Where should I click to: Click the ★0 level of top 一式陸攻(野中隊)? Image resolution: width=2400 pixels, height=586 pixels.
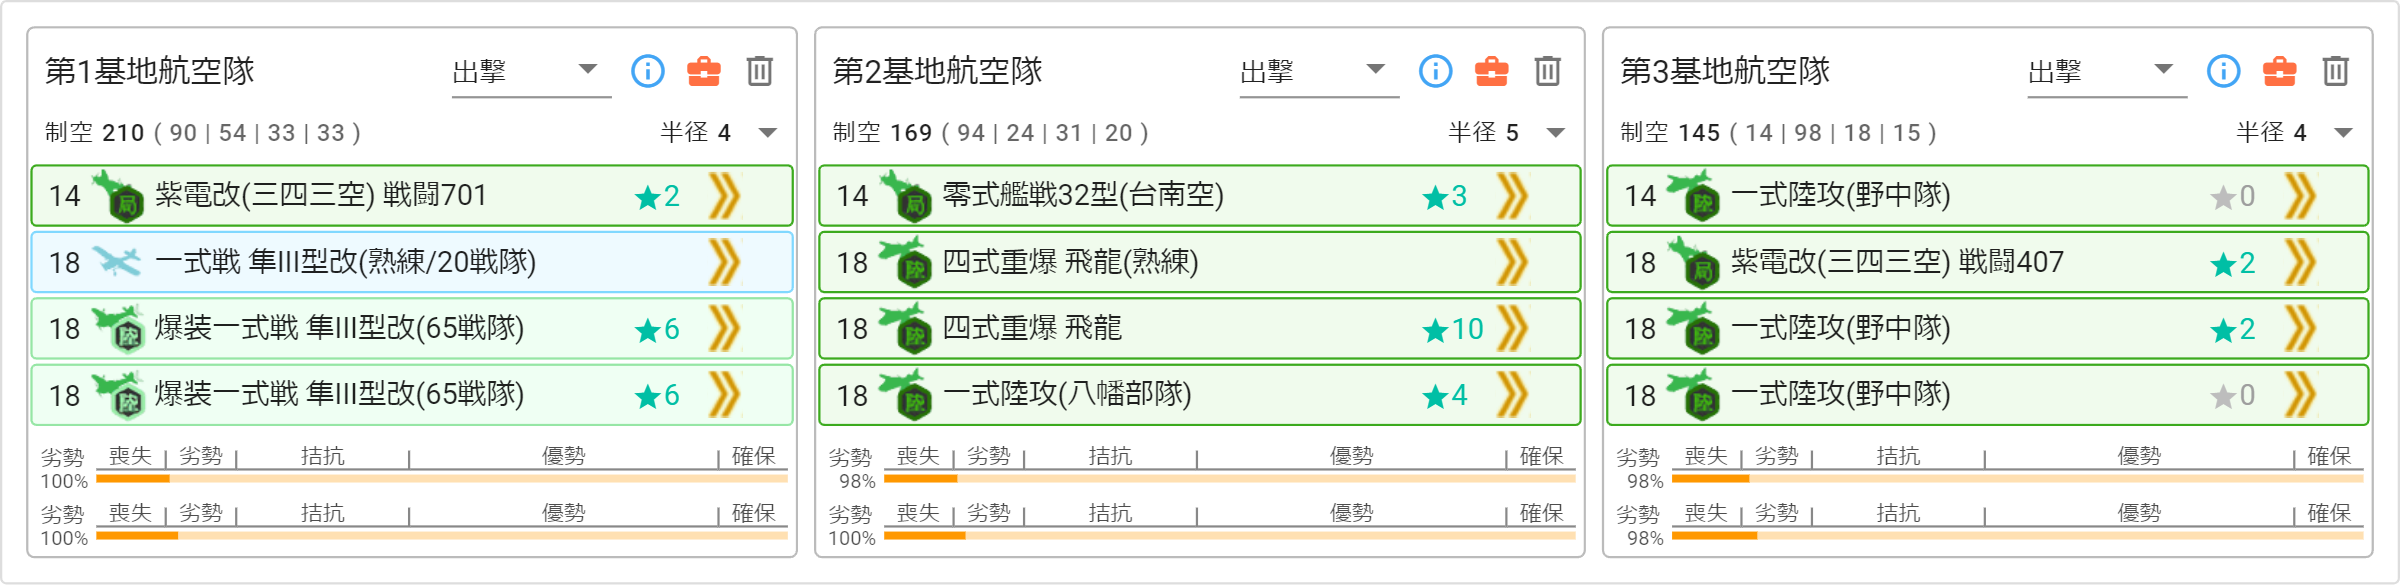pyautogui.click(x=2233, y=196)
